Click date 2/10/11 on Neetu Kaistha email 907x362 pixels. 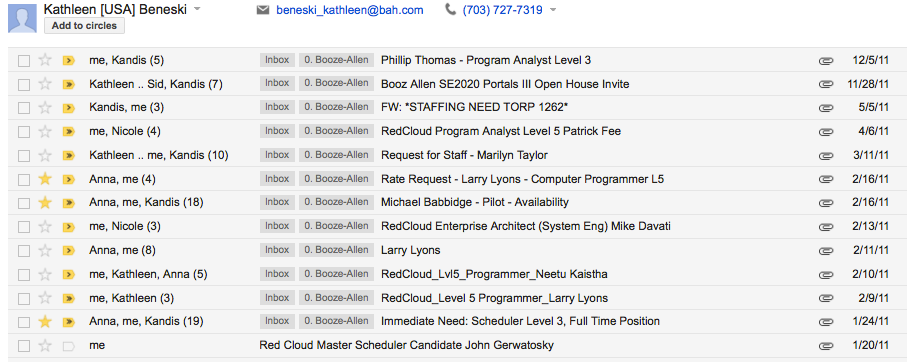[871, 274]
